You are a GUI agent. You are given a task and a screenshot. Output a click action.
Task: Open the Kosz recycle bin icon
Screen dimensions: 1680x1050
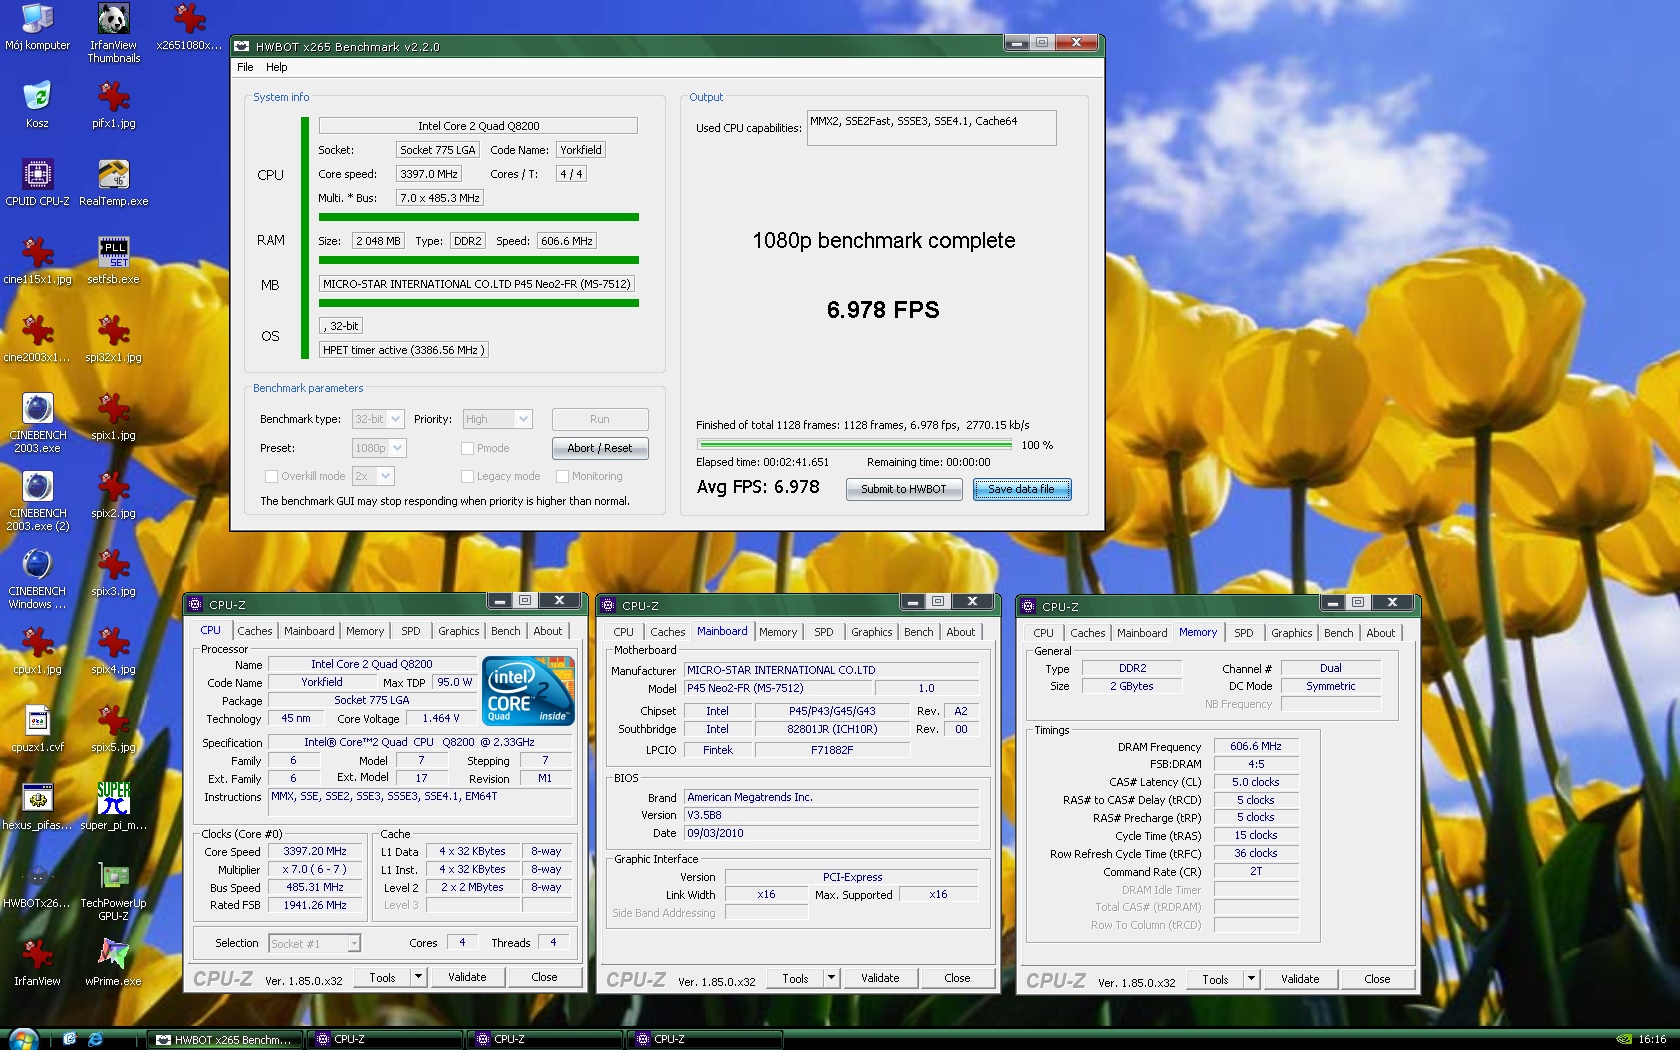point(37,105)
